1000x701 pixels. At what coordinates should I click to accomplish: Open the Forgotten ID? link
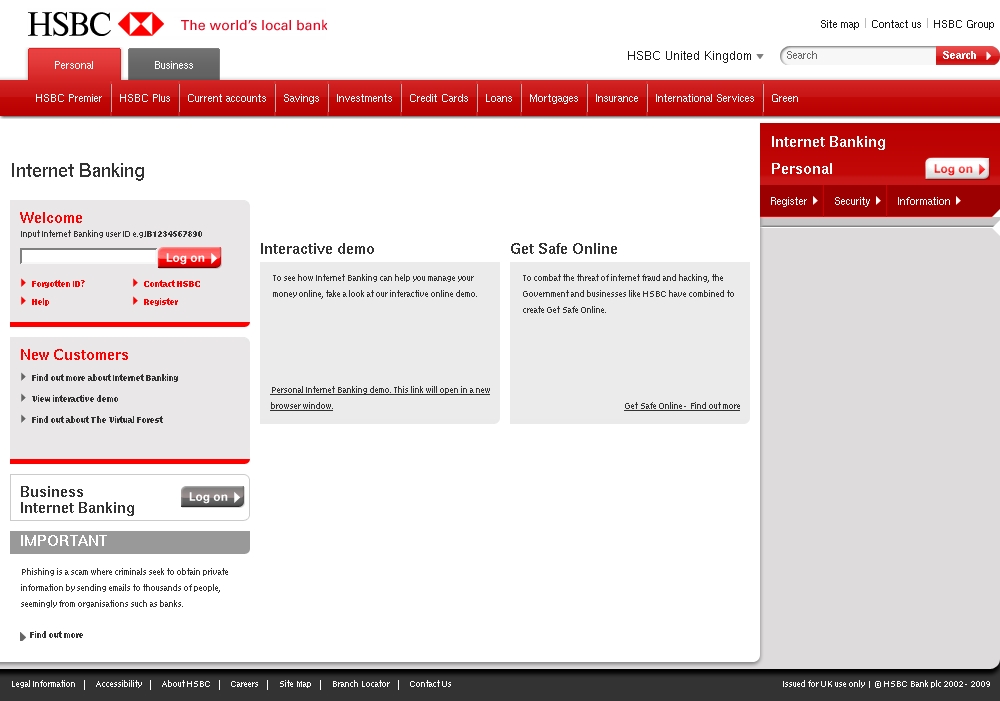tap(58, 284)
